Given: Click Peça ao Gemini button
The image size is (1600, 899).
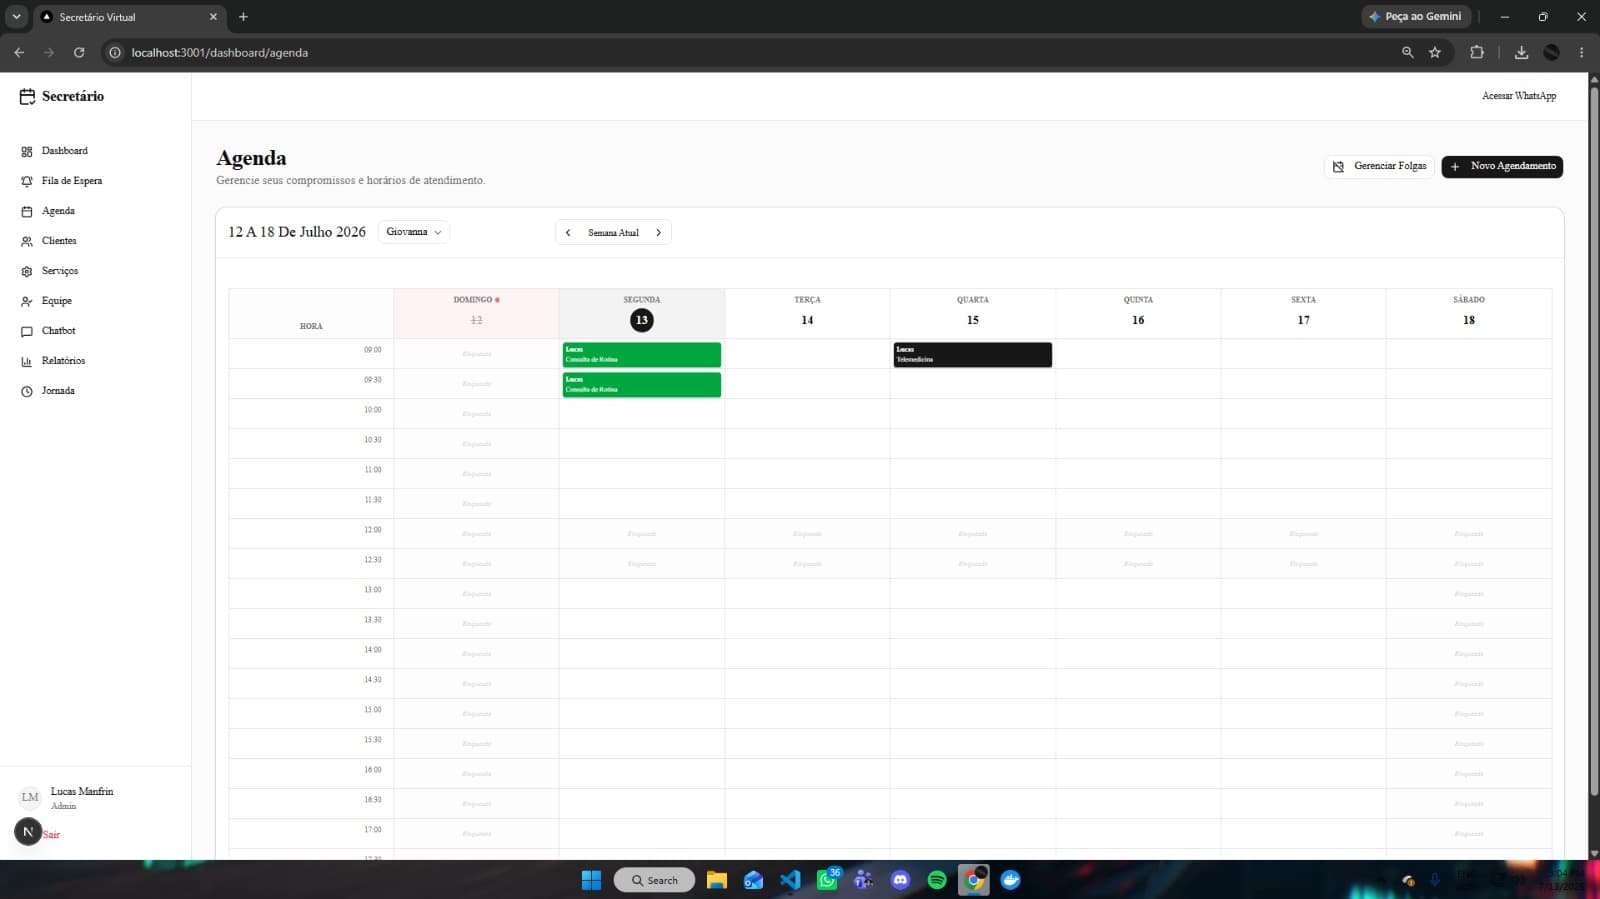Looking at the screenshot, I should tap(1415, 17).
